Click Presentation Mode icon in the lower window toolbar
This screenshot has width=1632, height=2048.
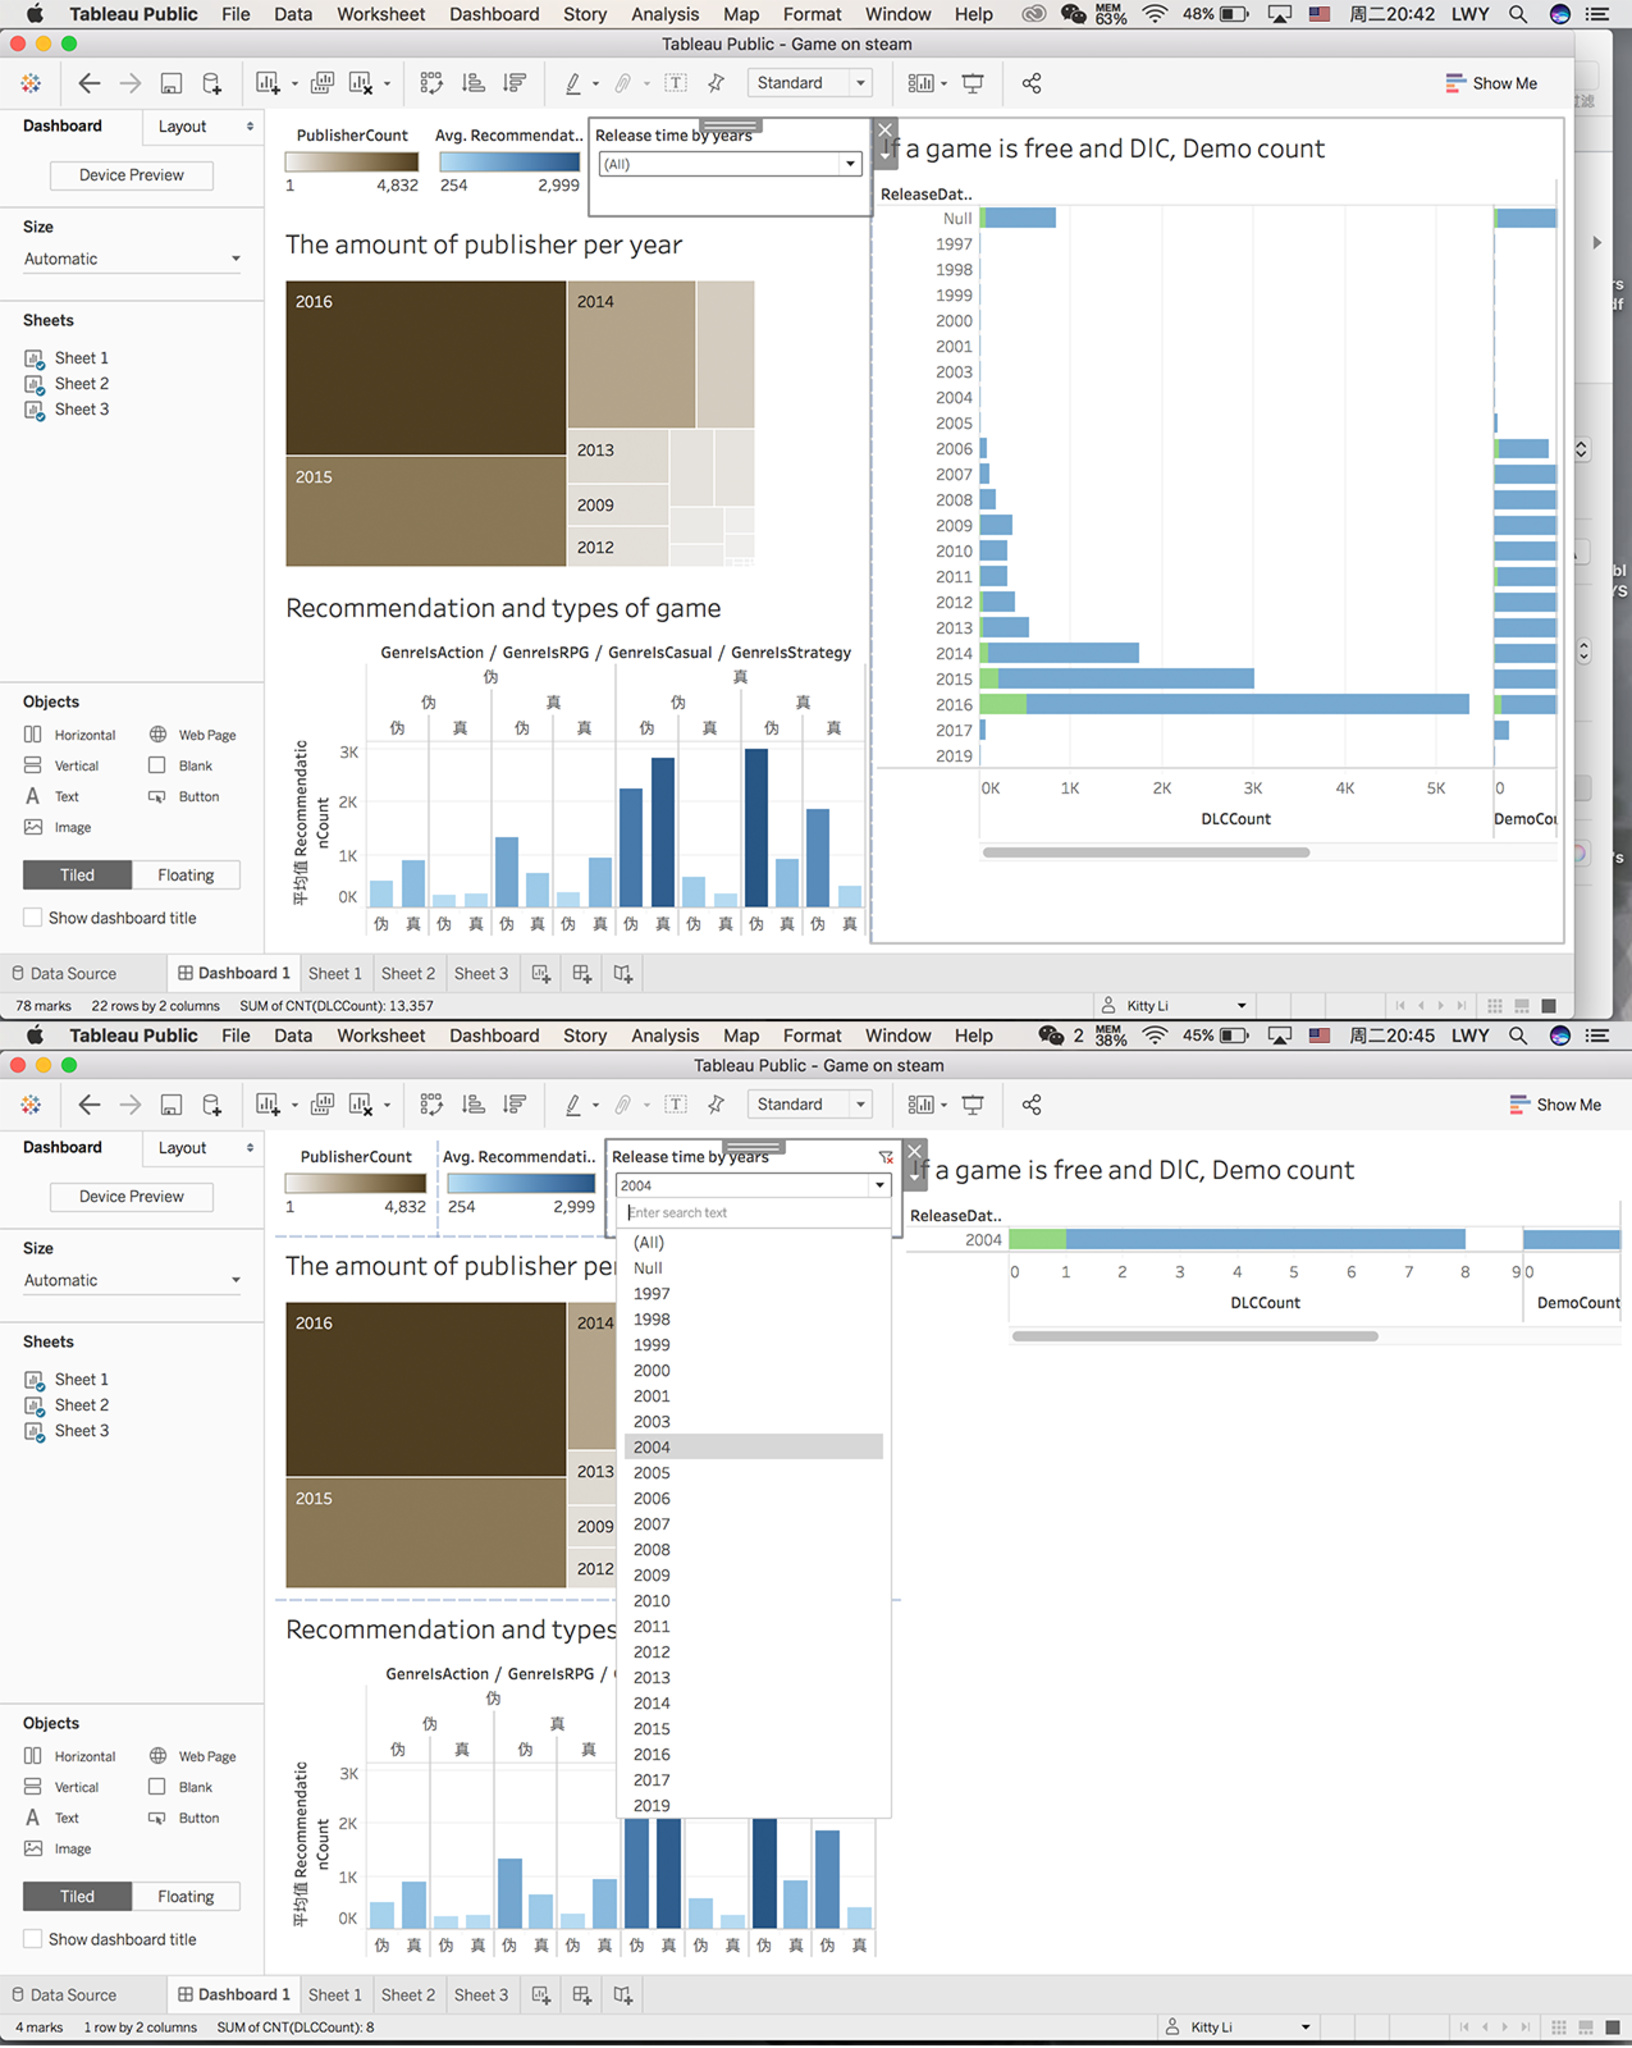coord(972,1104)
